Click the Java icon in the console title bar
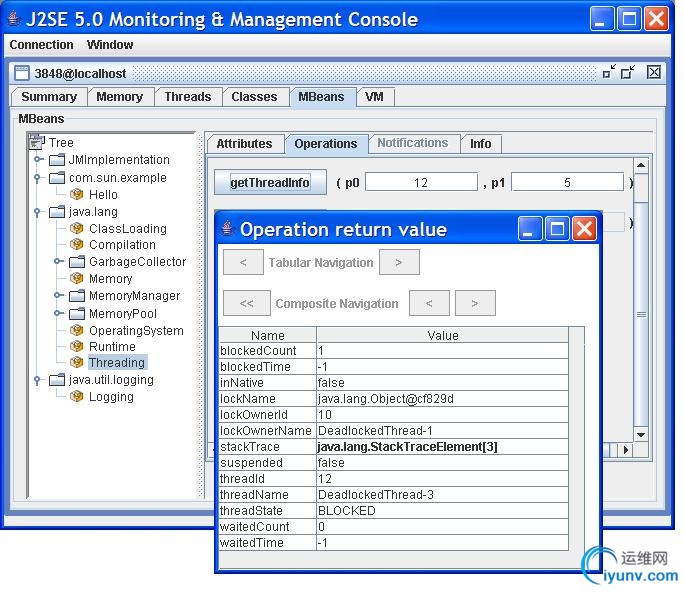Image resolution: width=684 pixels, height=592 pixels. (x=14, y=18)
